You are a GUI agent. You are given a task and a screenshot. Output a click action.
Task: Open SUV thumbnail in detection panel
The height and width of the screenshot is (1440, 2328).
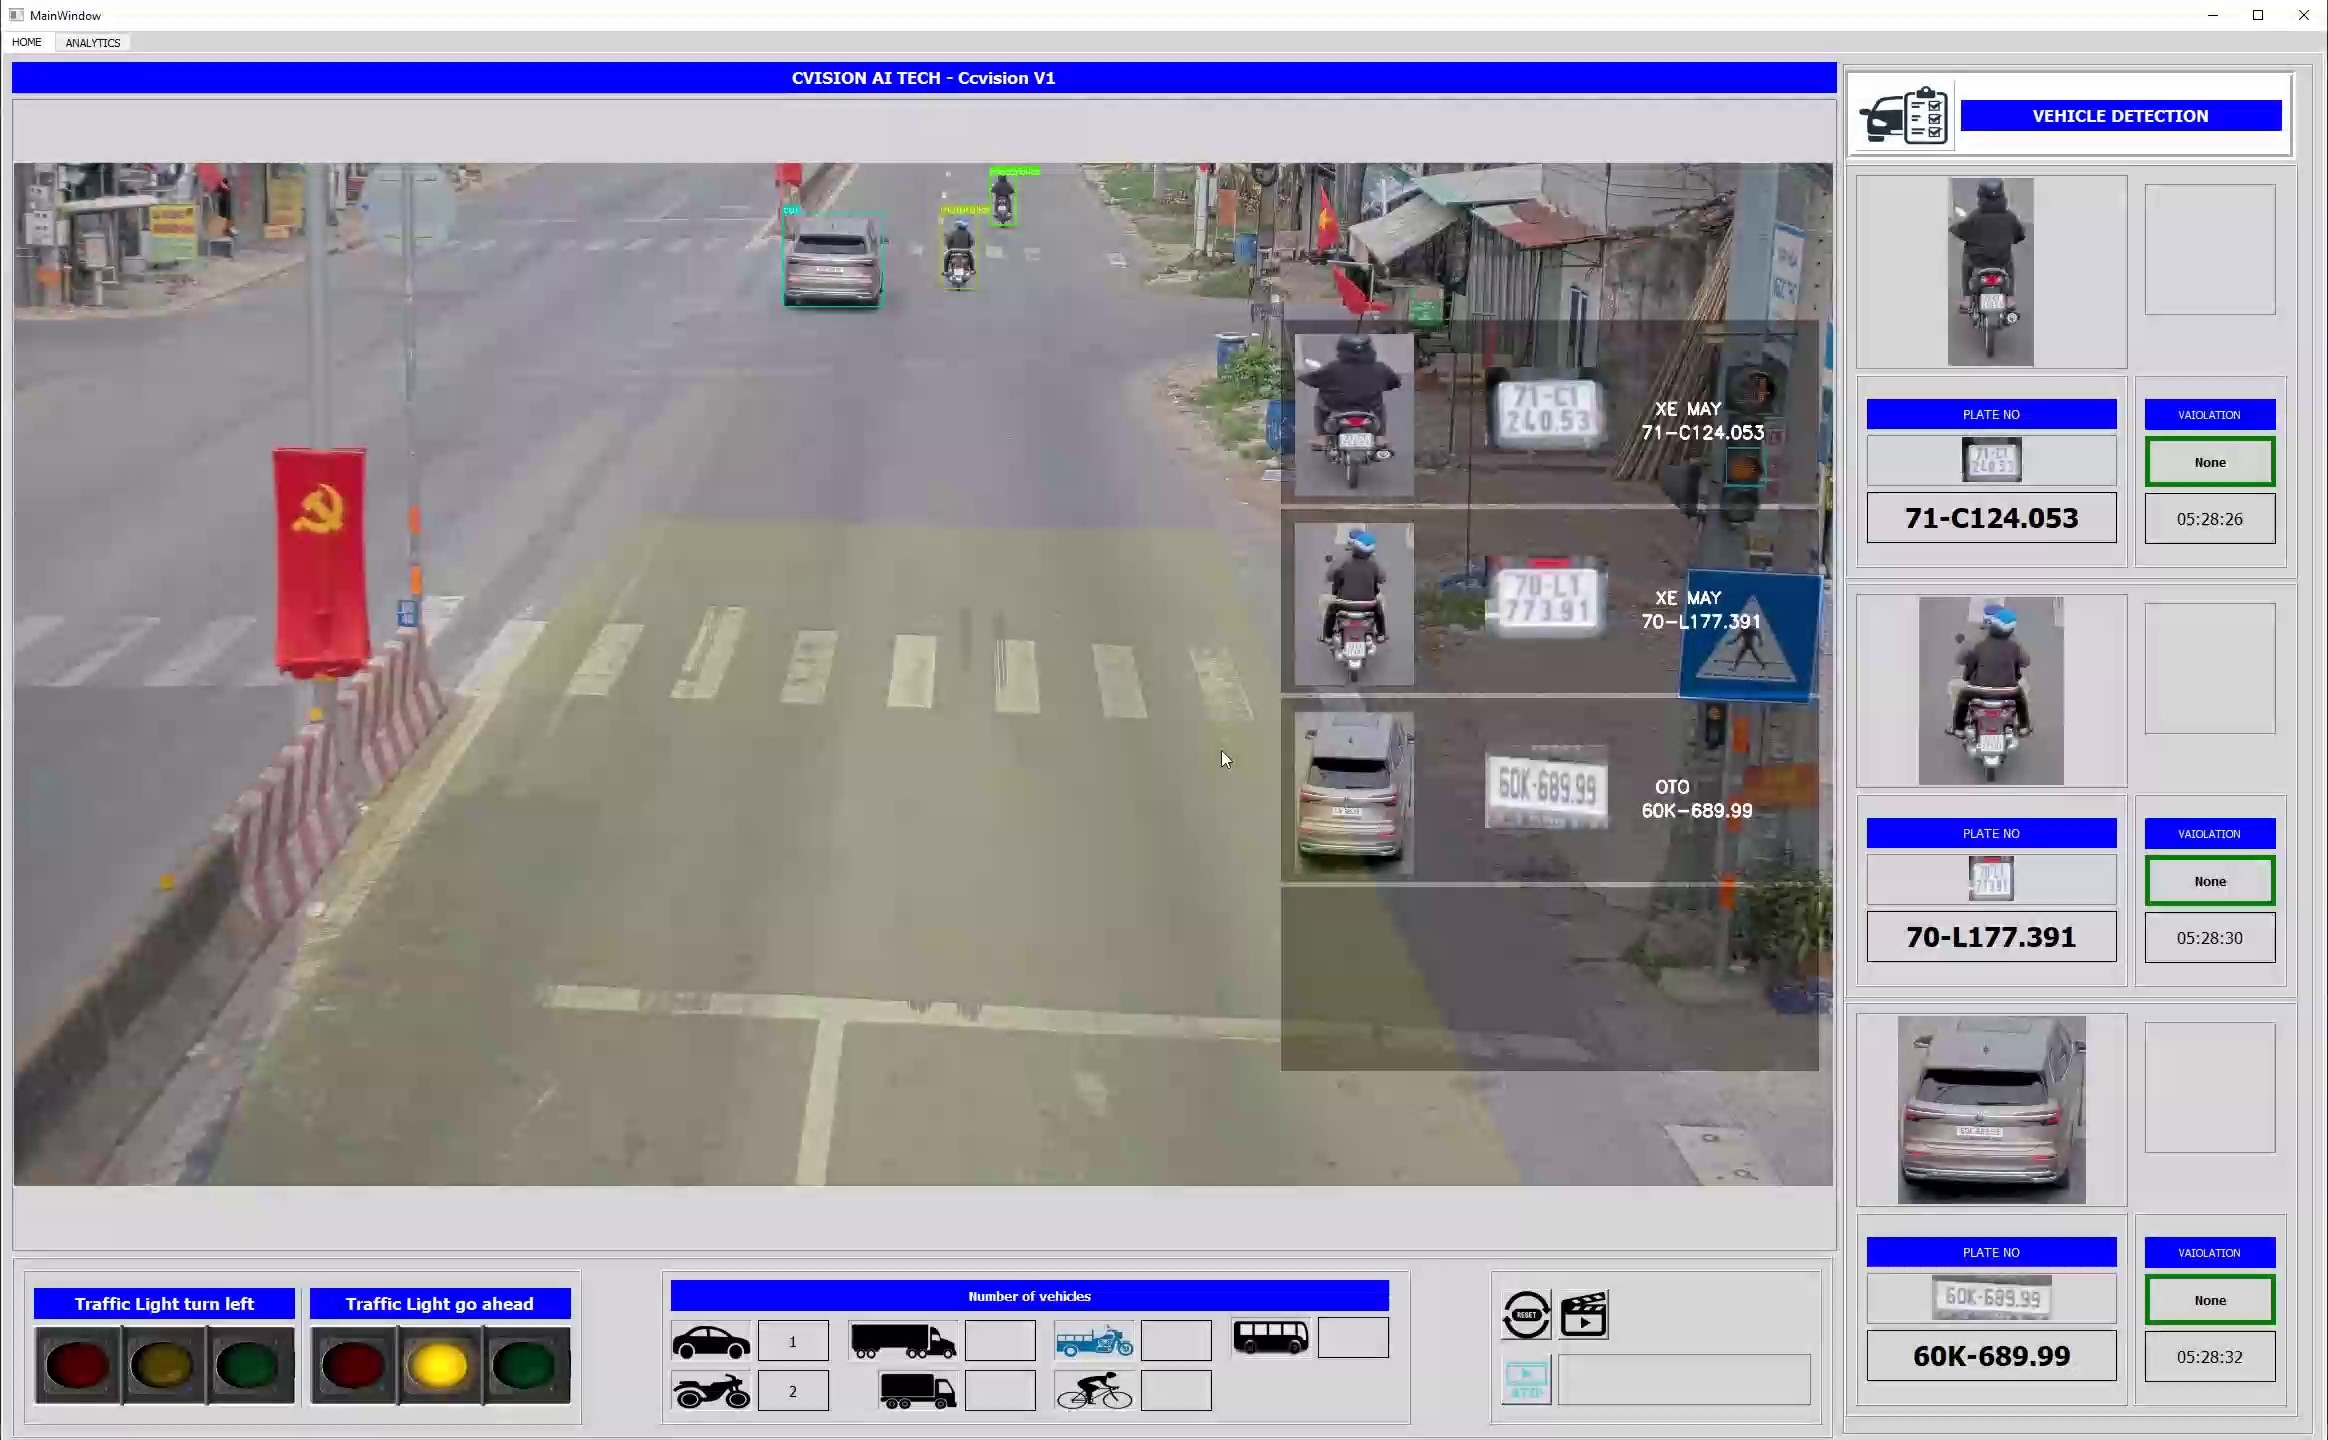1991,1110
